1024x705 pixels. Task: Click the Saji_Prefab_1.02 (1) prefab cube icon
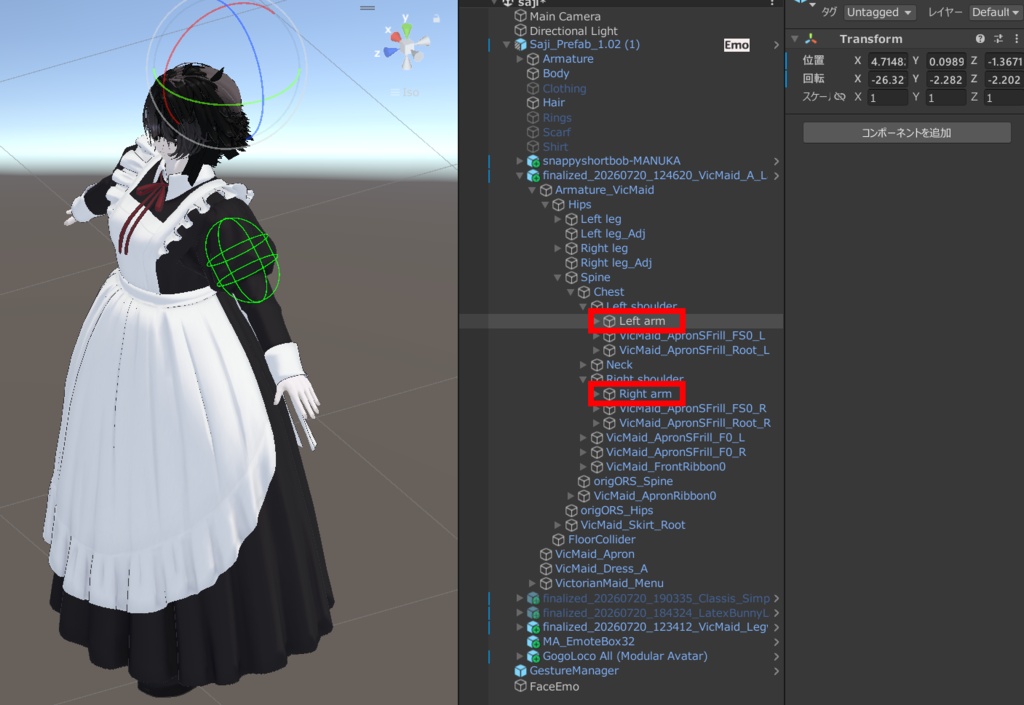[x=520, y=44]
